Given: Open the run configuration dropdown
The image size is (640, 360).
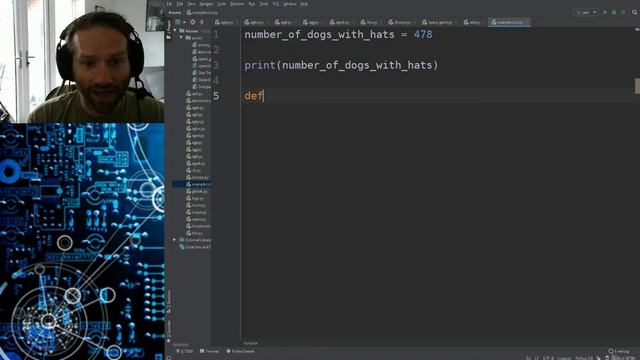Looking at the screenshot, I should click(587, 13).
